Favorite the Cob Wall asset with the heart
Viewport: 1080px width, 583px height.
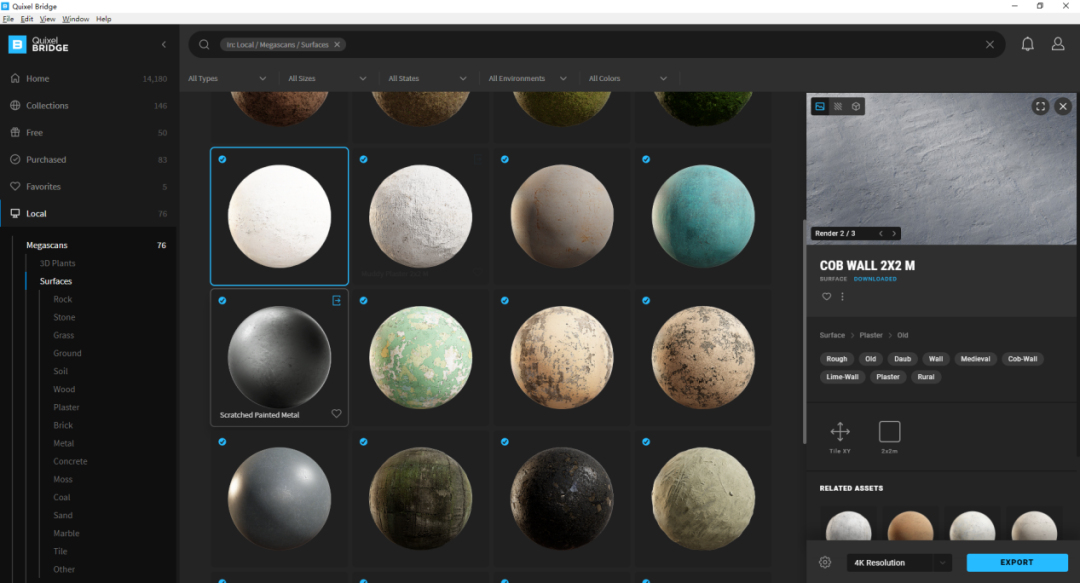[x=827, y=296]
